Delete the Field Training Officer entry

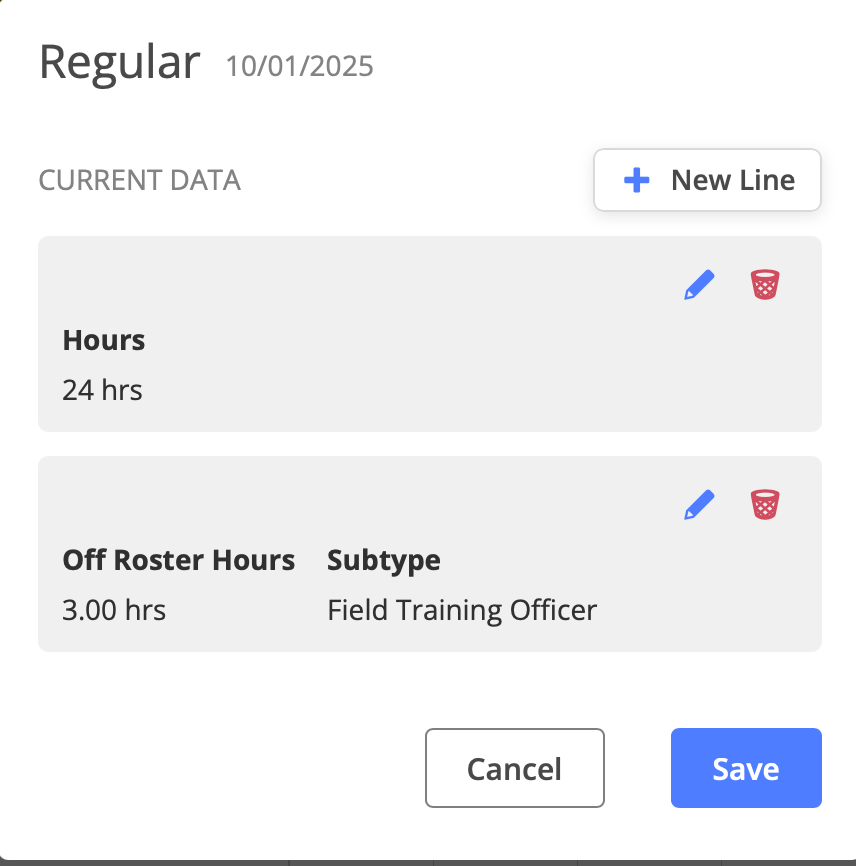pos(765,505)
